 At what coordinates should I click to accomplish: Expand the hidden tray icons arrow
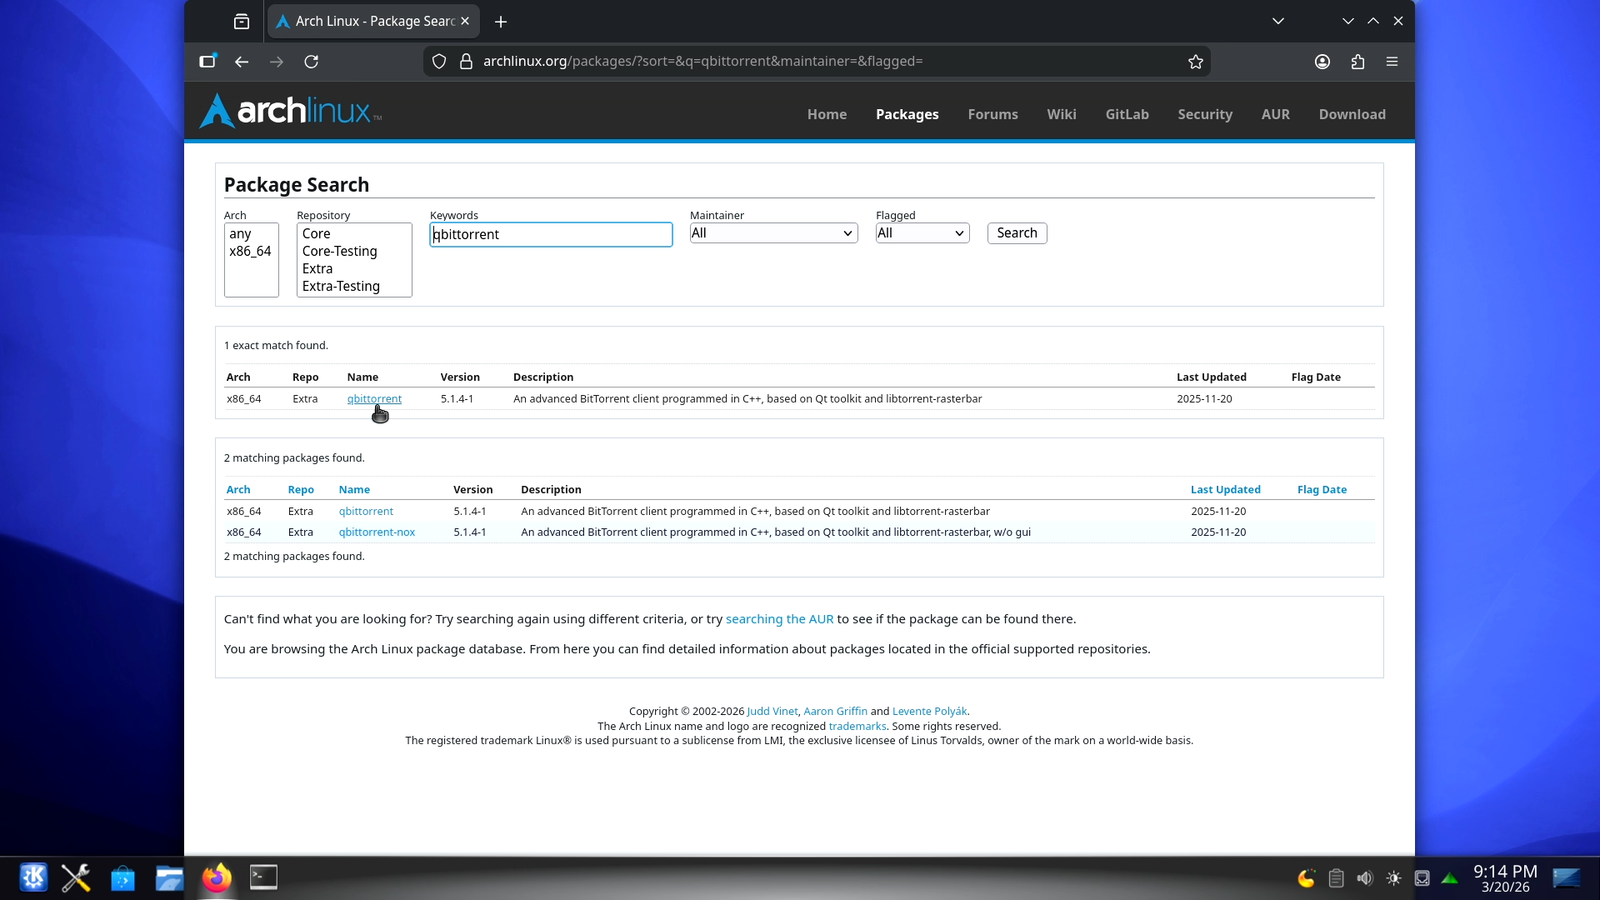(1449, 878)
